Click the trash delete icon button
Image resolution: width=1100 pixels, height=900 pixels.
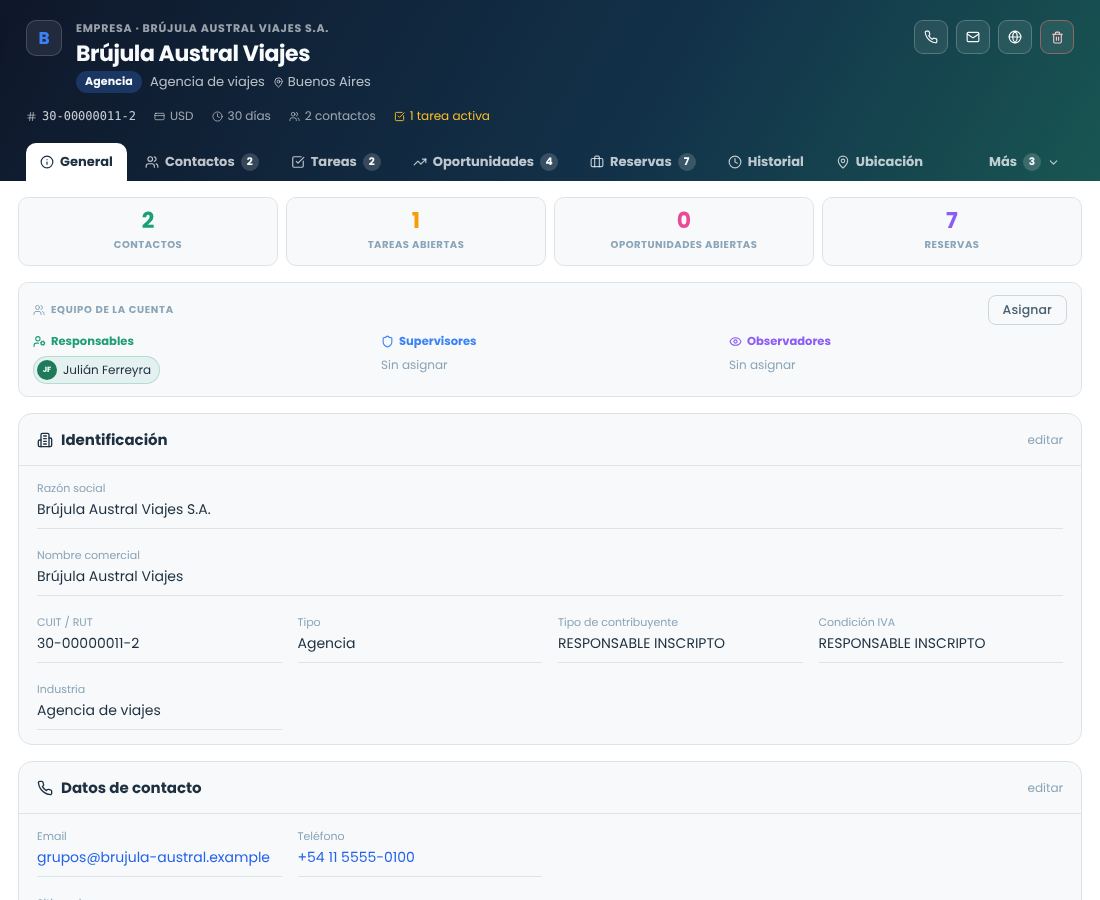coord(1057,37)
